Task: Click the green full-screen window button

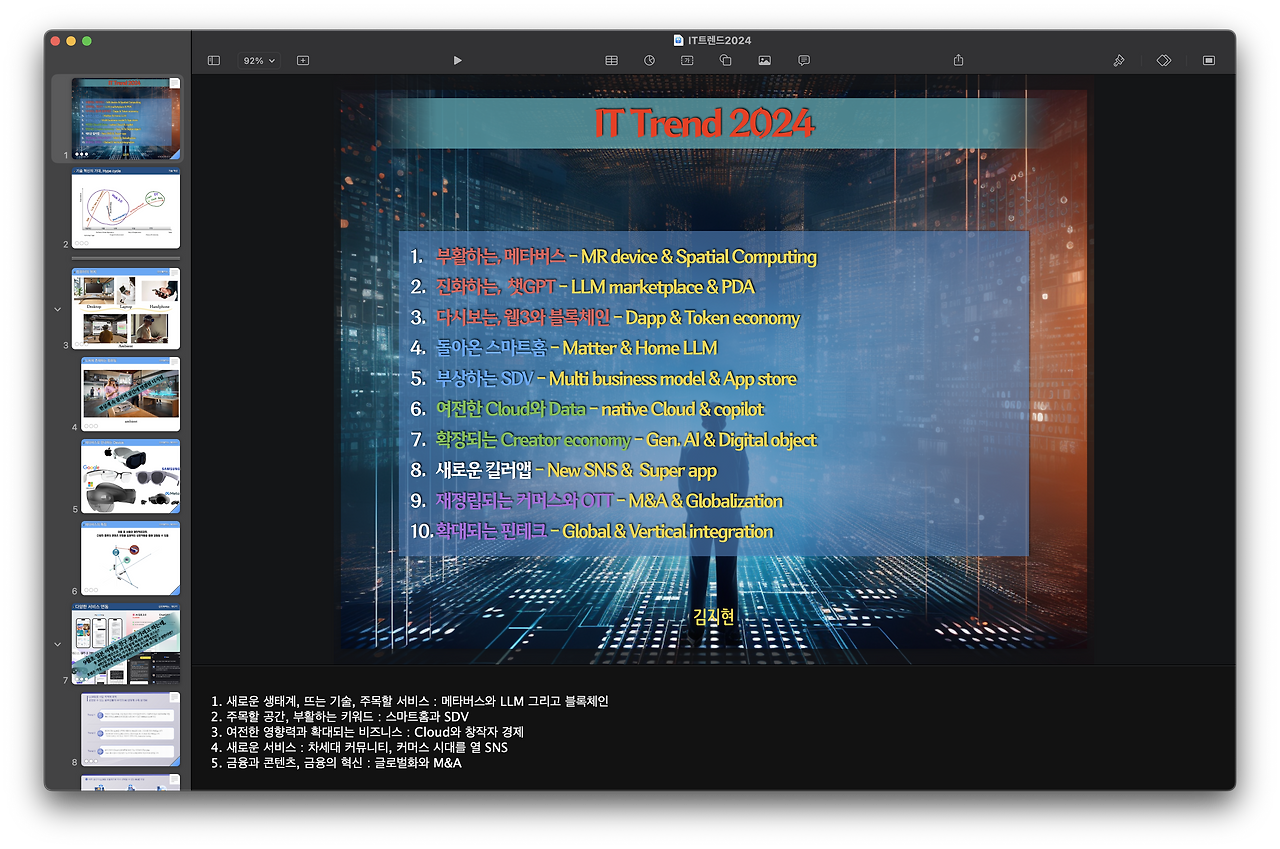Action: (87, 40)
